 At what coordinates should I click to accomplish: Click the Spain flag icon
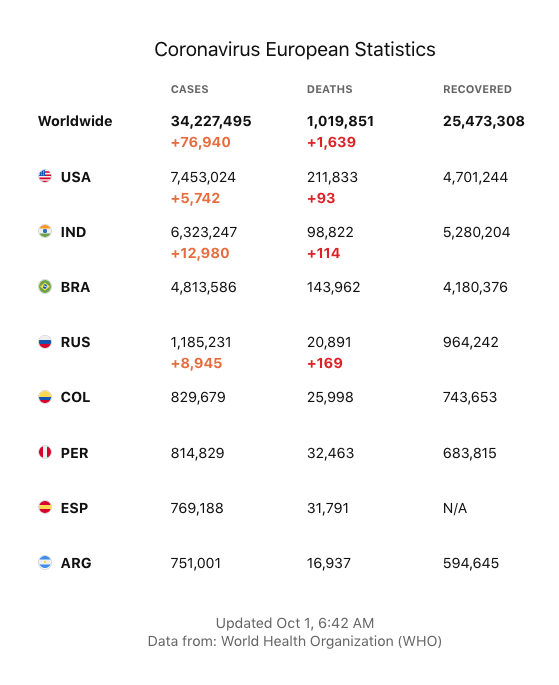click(45, 507)
